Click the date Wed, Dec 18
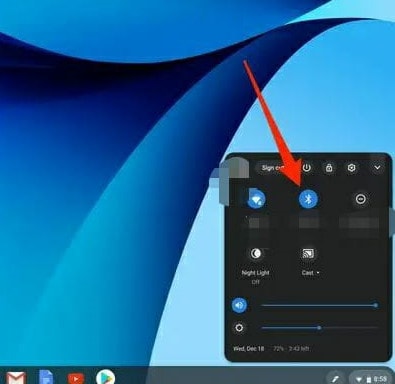 tap(248, 349)
